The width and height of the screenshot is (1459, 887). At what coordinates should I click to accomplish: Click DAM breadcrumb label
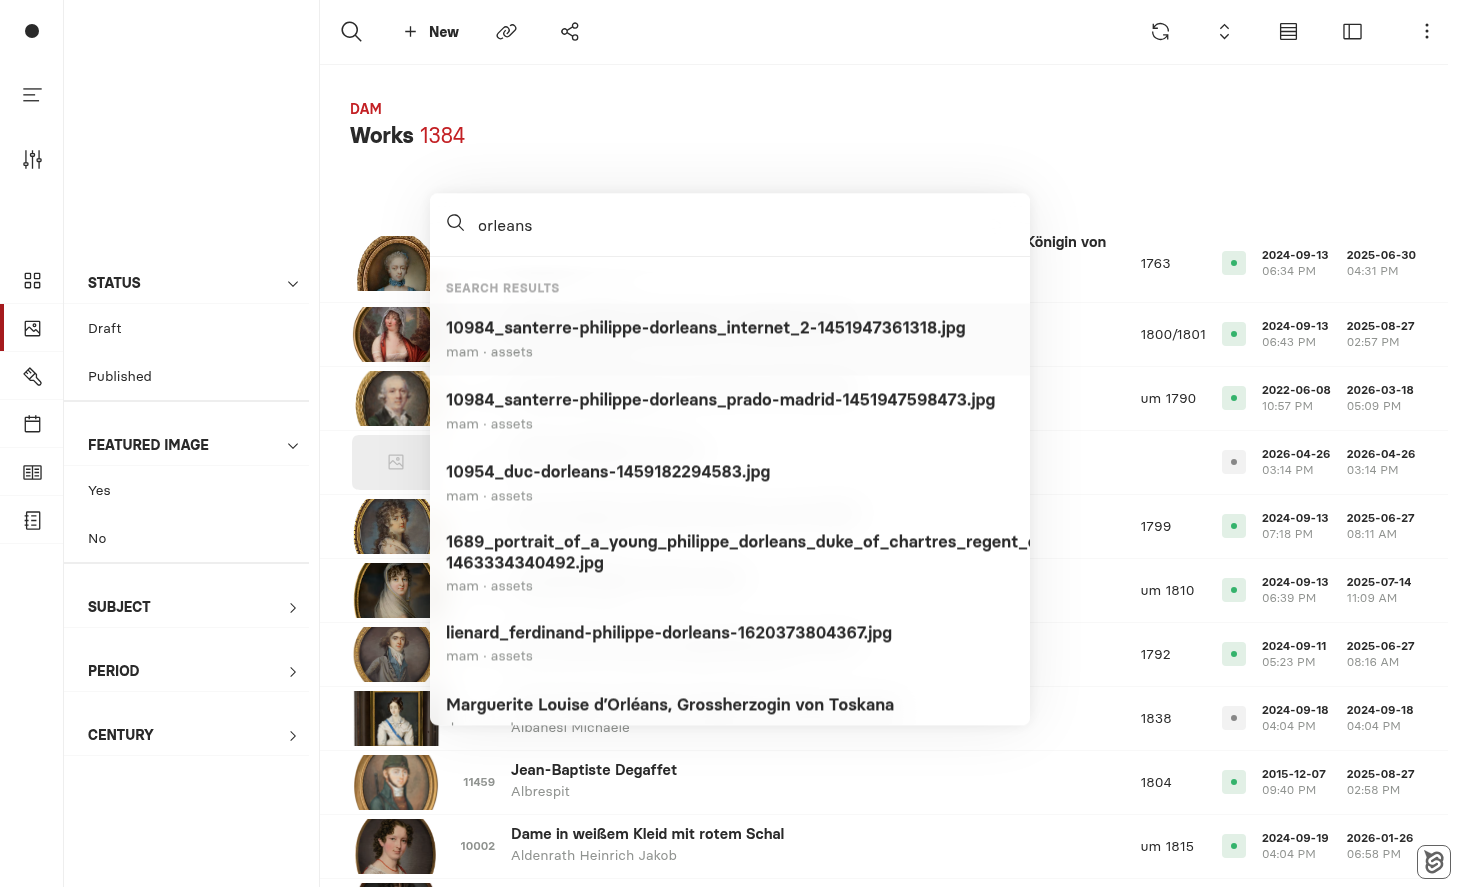(366, 109)
